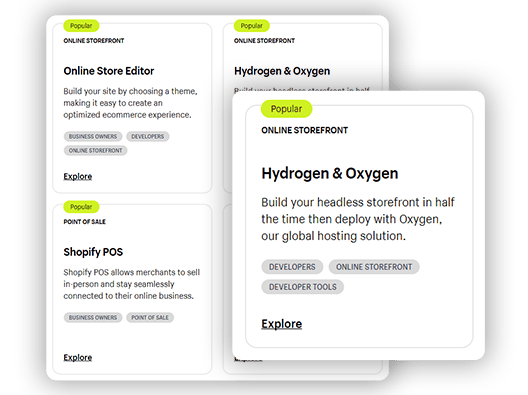This screenshot has width=528, height=395.
Task: Select ONLINE STOREFRONT tag in enlarged Hydrogen card
Action: point(374,267)
